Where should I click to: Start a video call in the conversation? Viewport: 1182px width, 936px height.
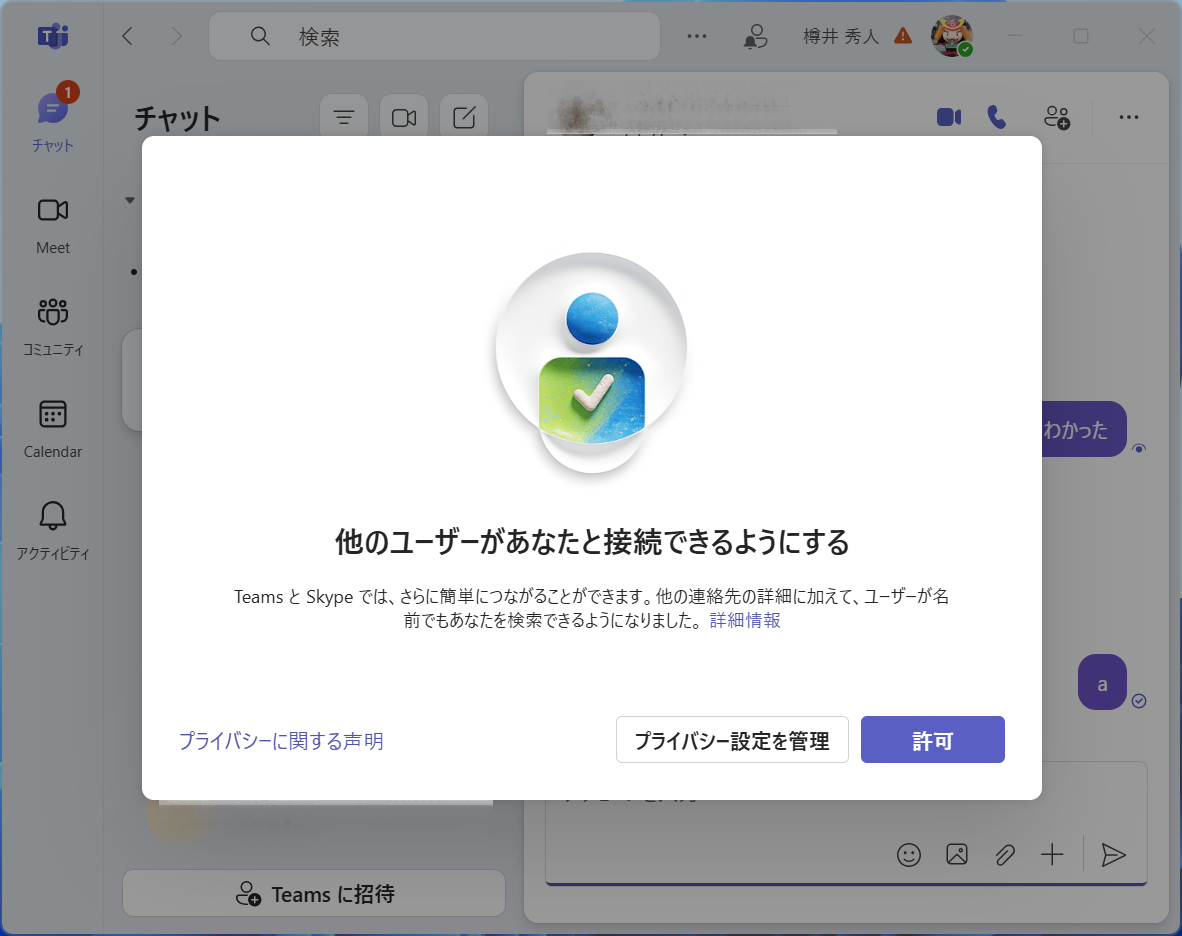point(948,117)
